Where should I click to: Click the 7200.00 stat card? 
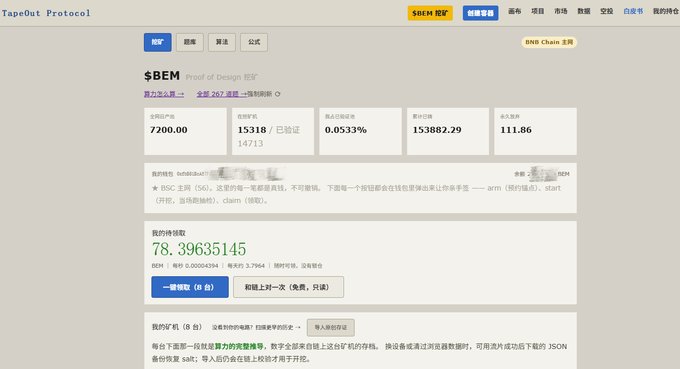(x=185, y=131)
